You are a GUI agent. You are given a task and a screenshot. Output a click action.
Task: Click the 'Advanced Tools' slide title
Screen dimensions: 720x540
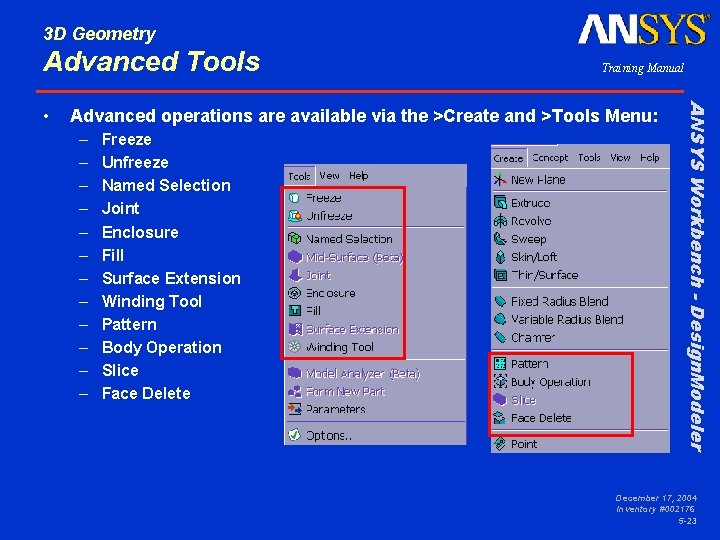[152, 61]
